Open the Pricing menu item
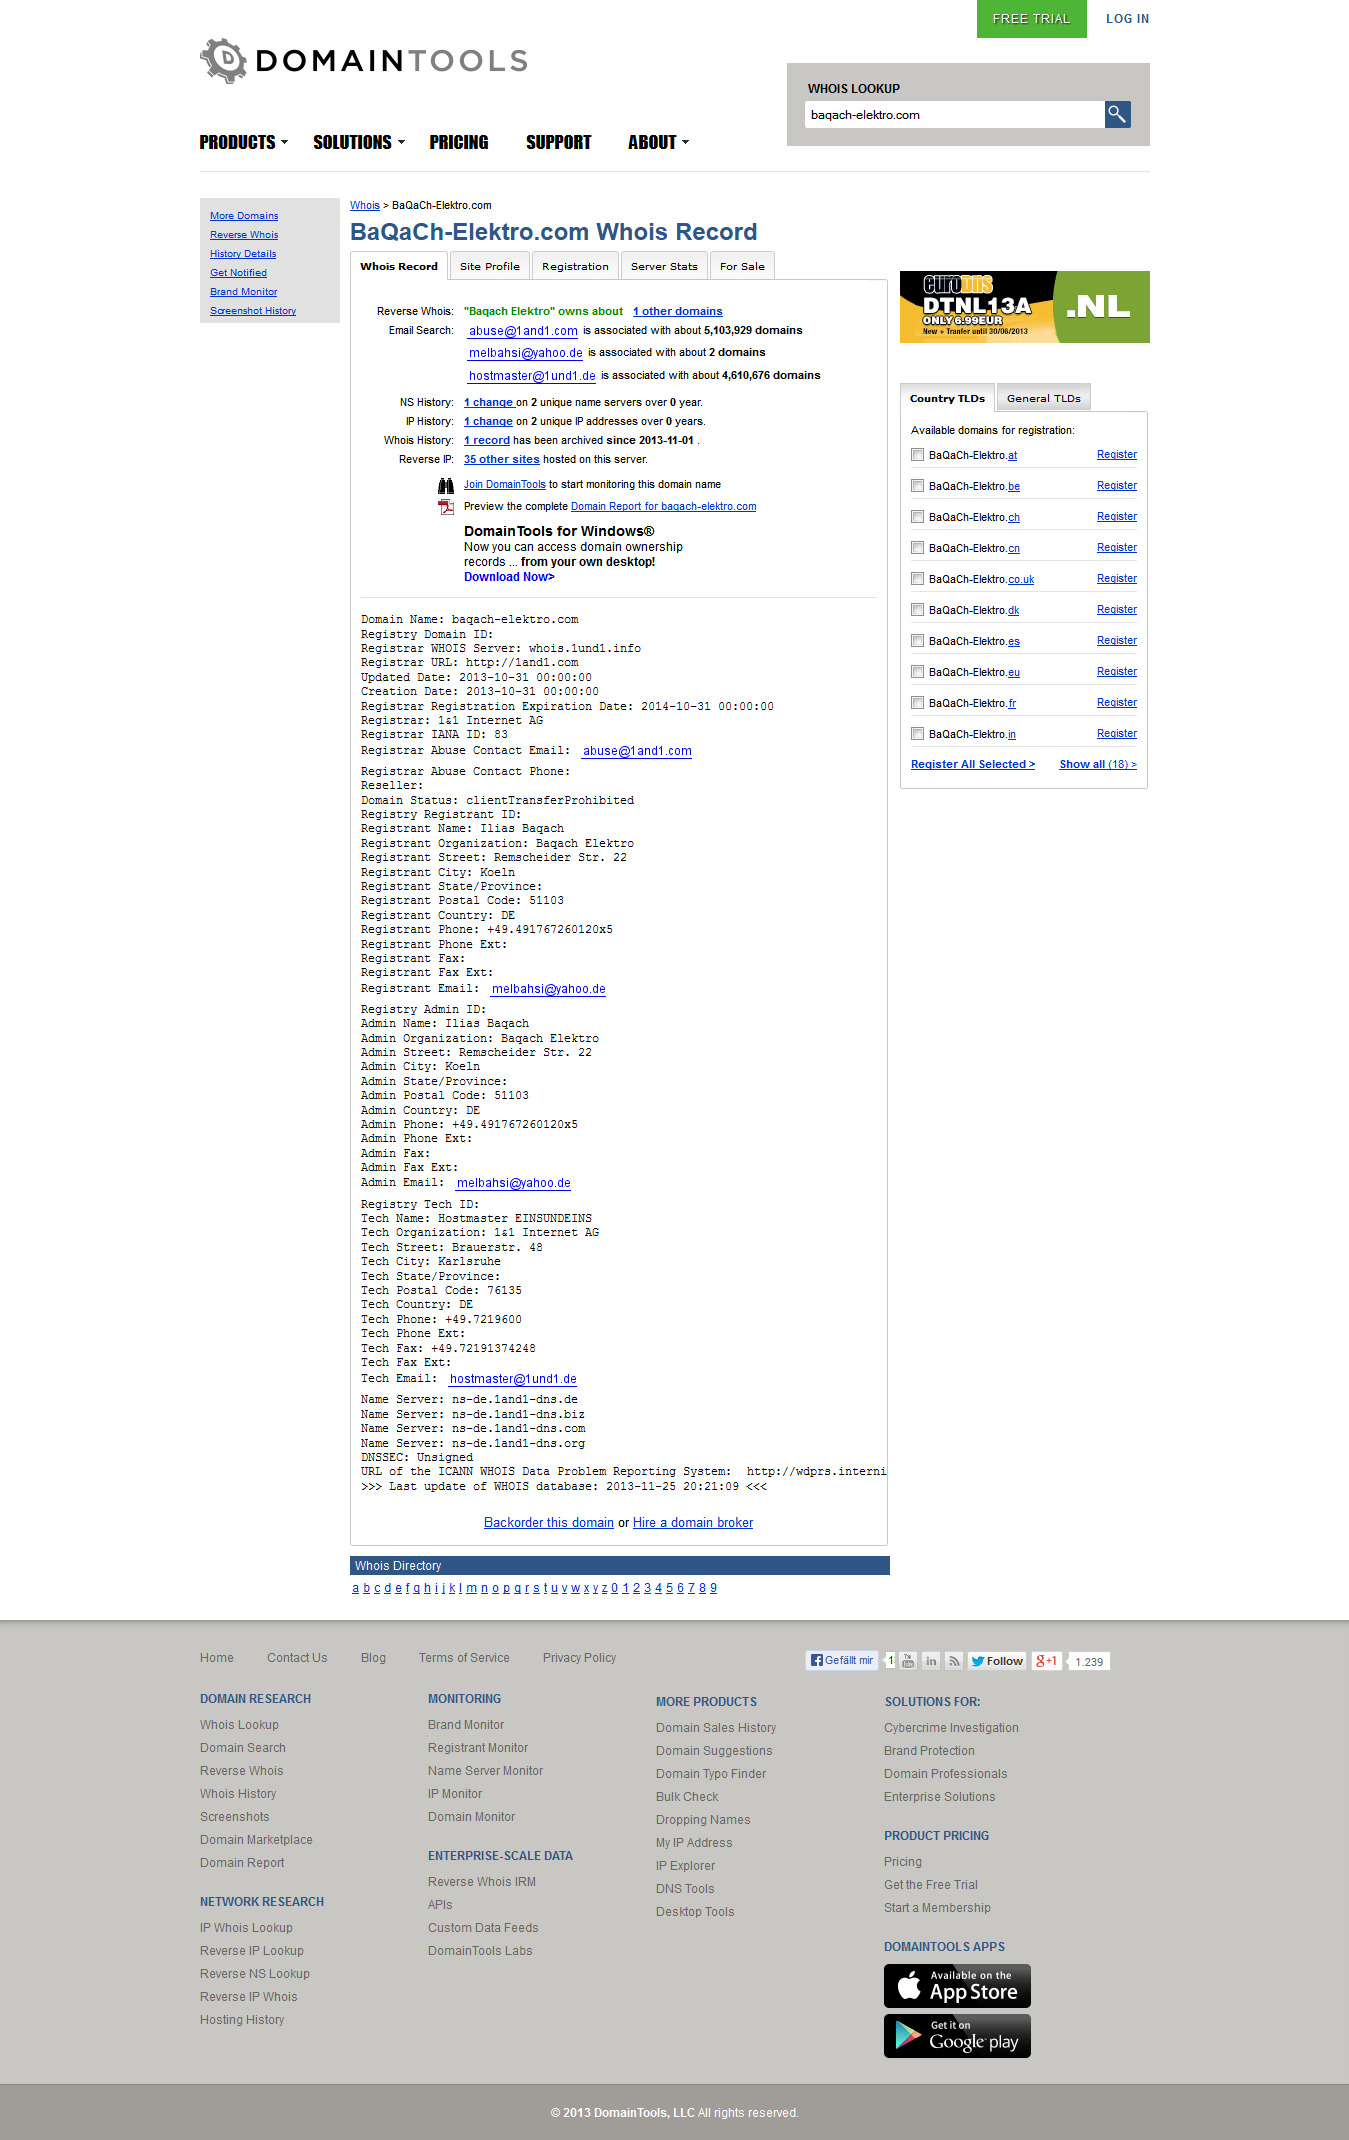 pyautogui.click(x=459, y=142)
